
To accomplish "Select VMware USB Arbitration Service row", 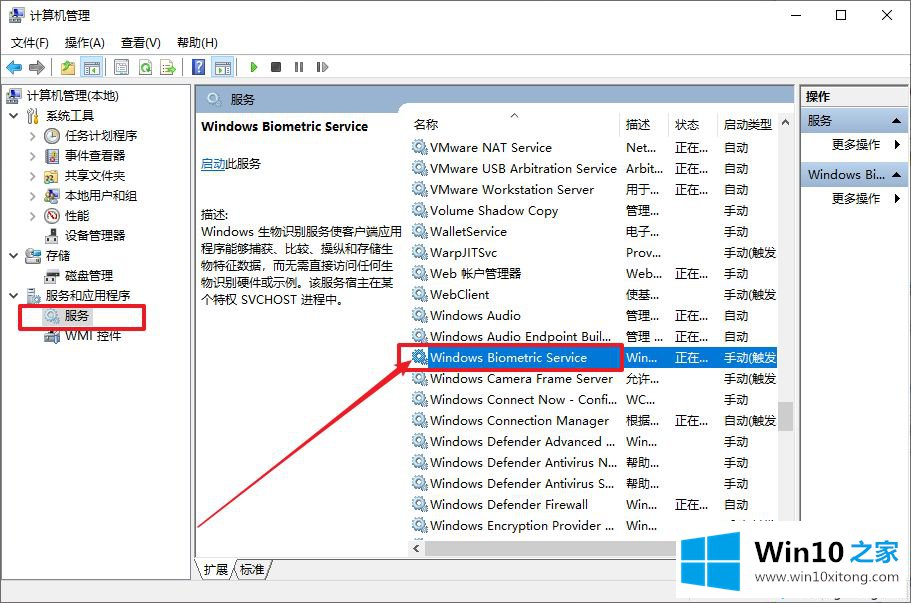I will pyautogui.click(x=593, y=168).
